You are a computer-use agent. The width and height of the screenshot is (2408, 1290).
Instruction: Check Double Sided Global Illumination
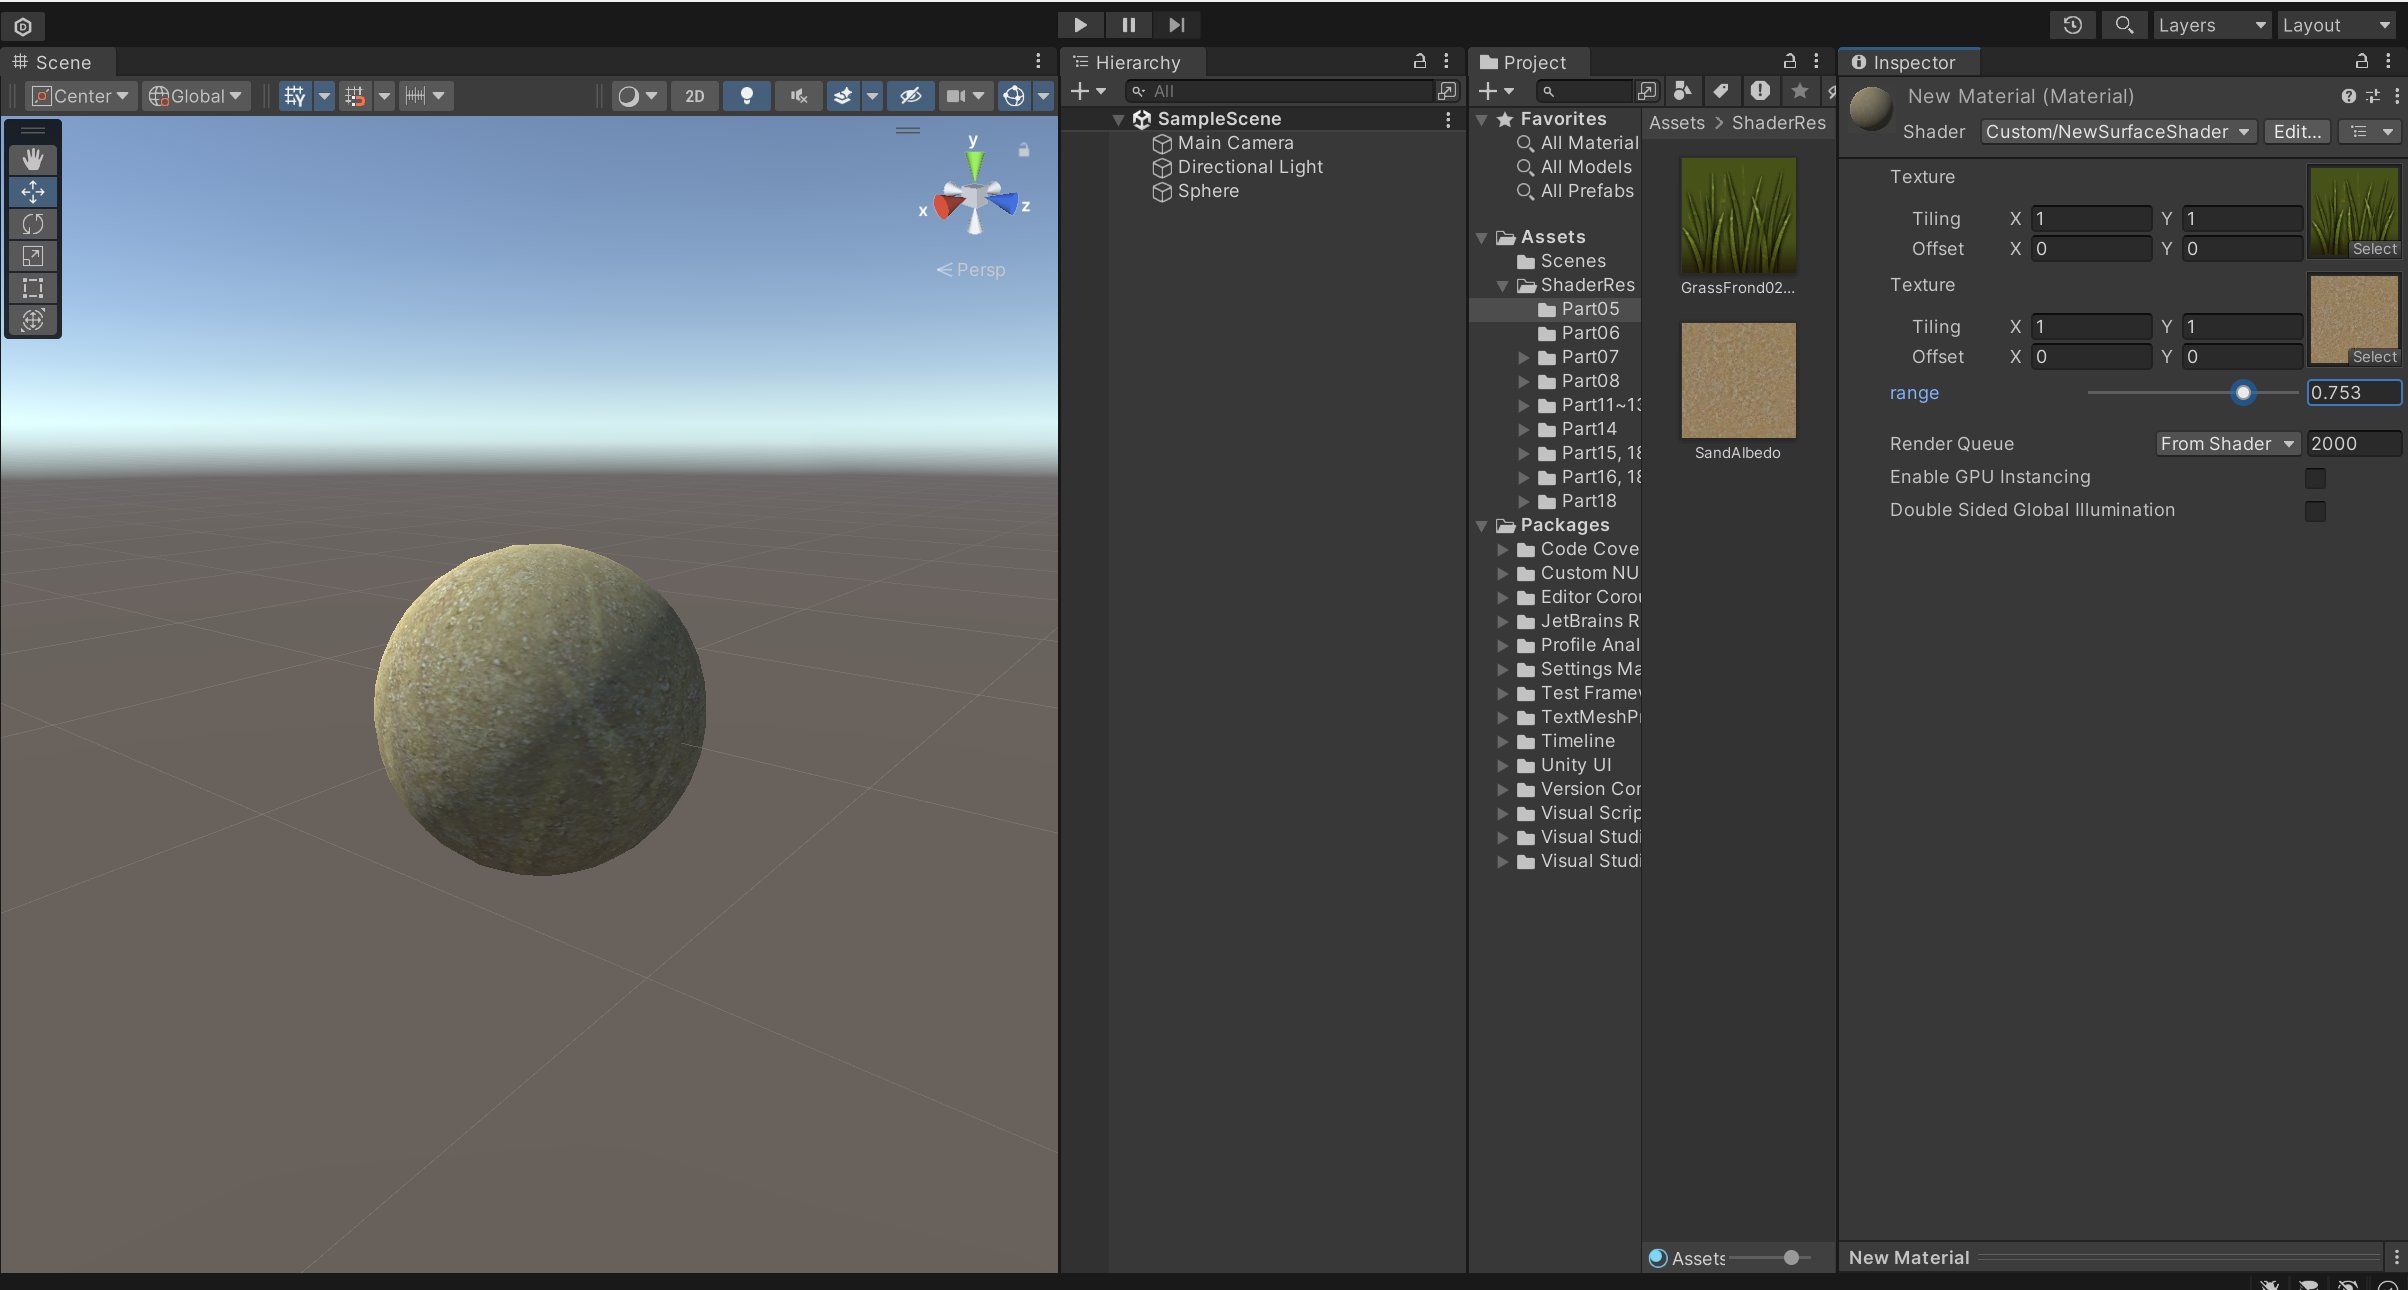coord(2314,511)
